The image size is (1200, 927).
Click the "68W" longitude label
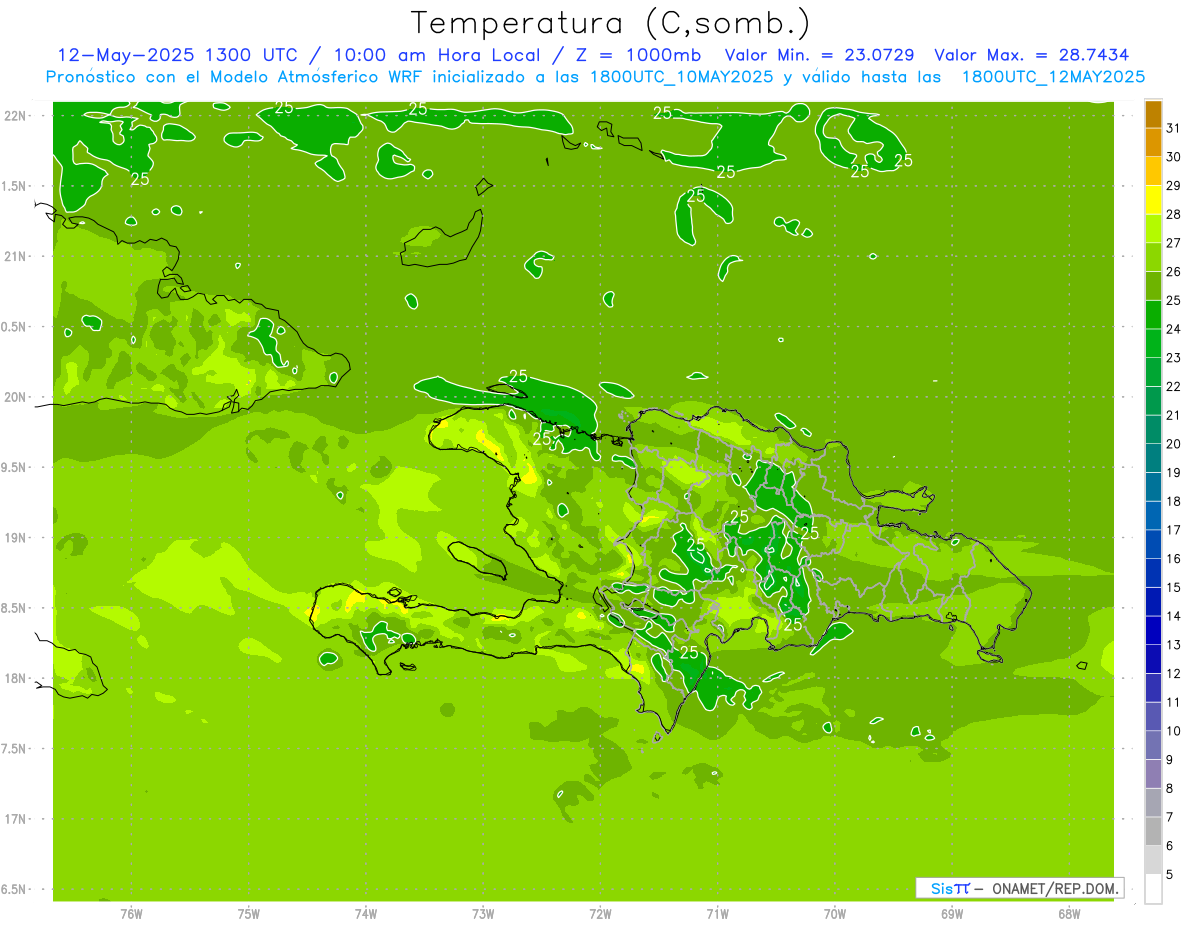[1068, 914]
